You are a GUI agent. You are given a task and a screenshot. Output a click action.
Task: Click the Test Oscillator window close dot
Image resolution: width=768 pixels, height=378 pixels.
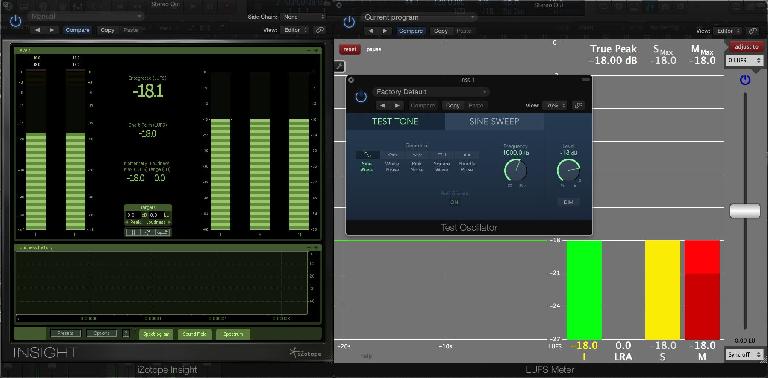[x=351, y=79]
